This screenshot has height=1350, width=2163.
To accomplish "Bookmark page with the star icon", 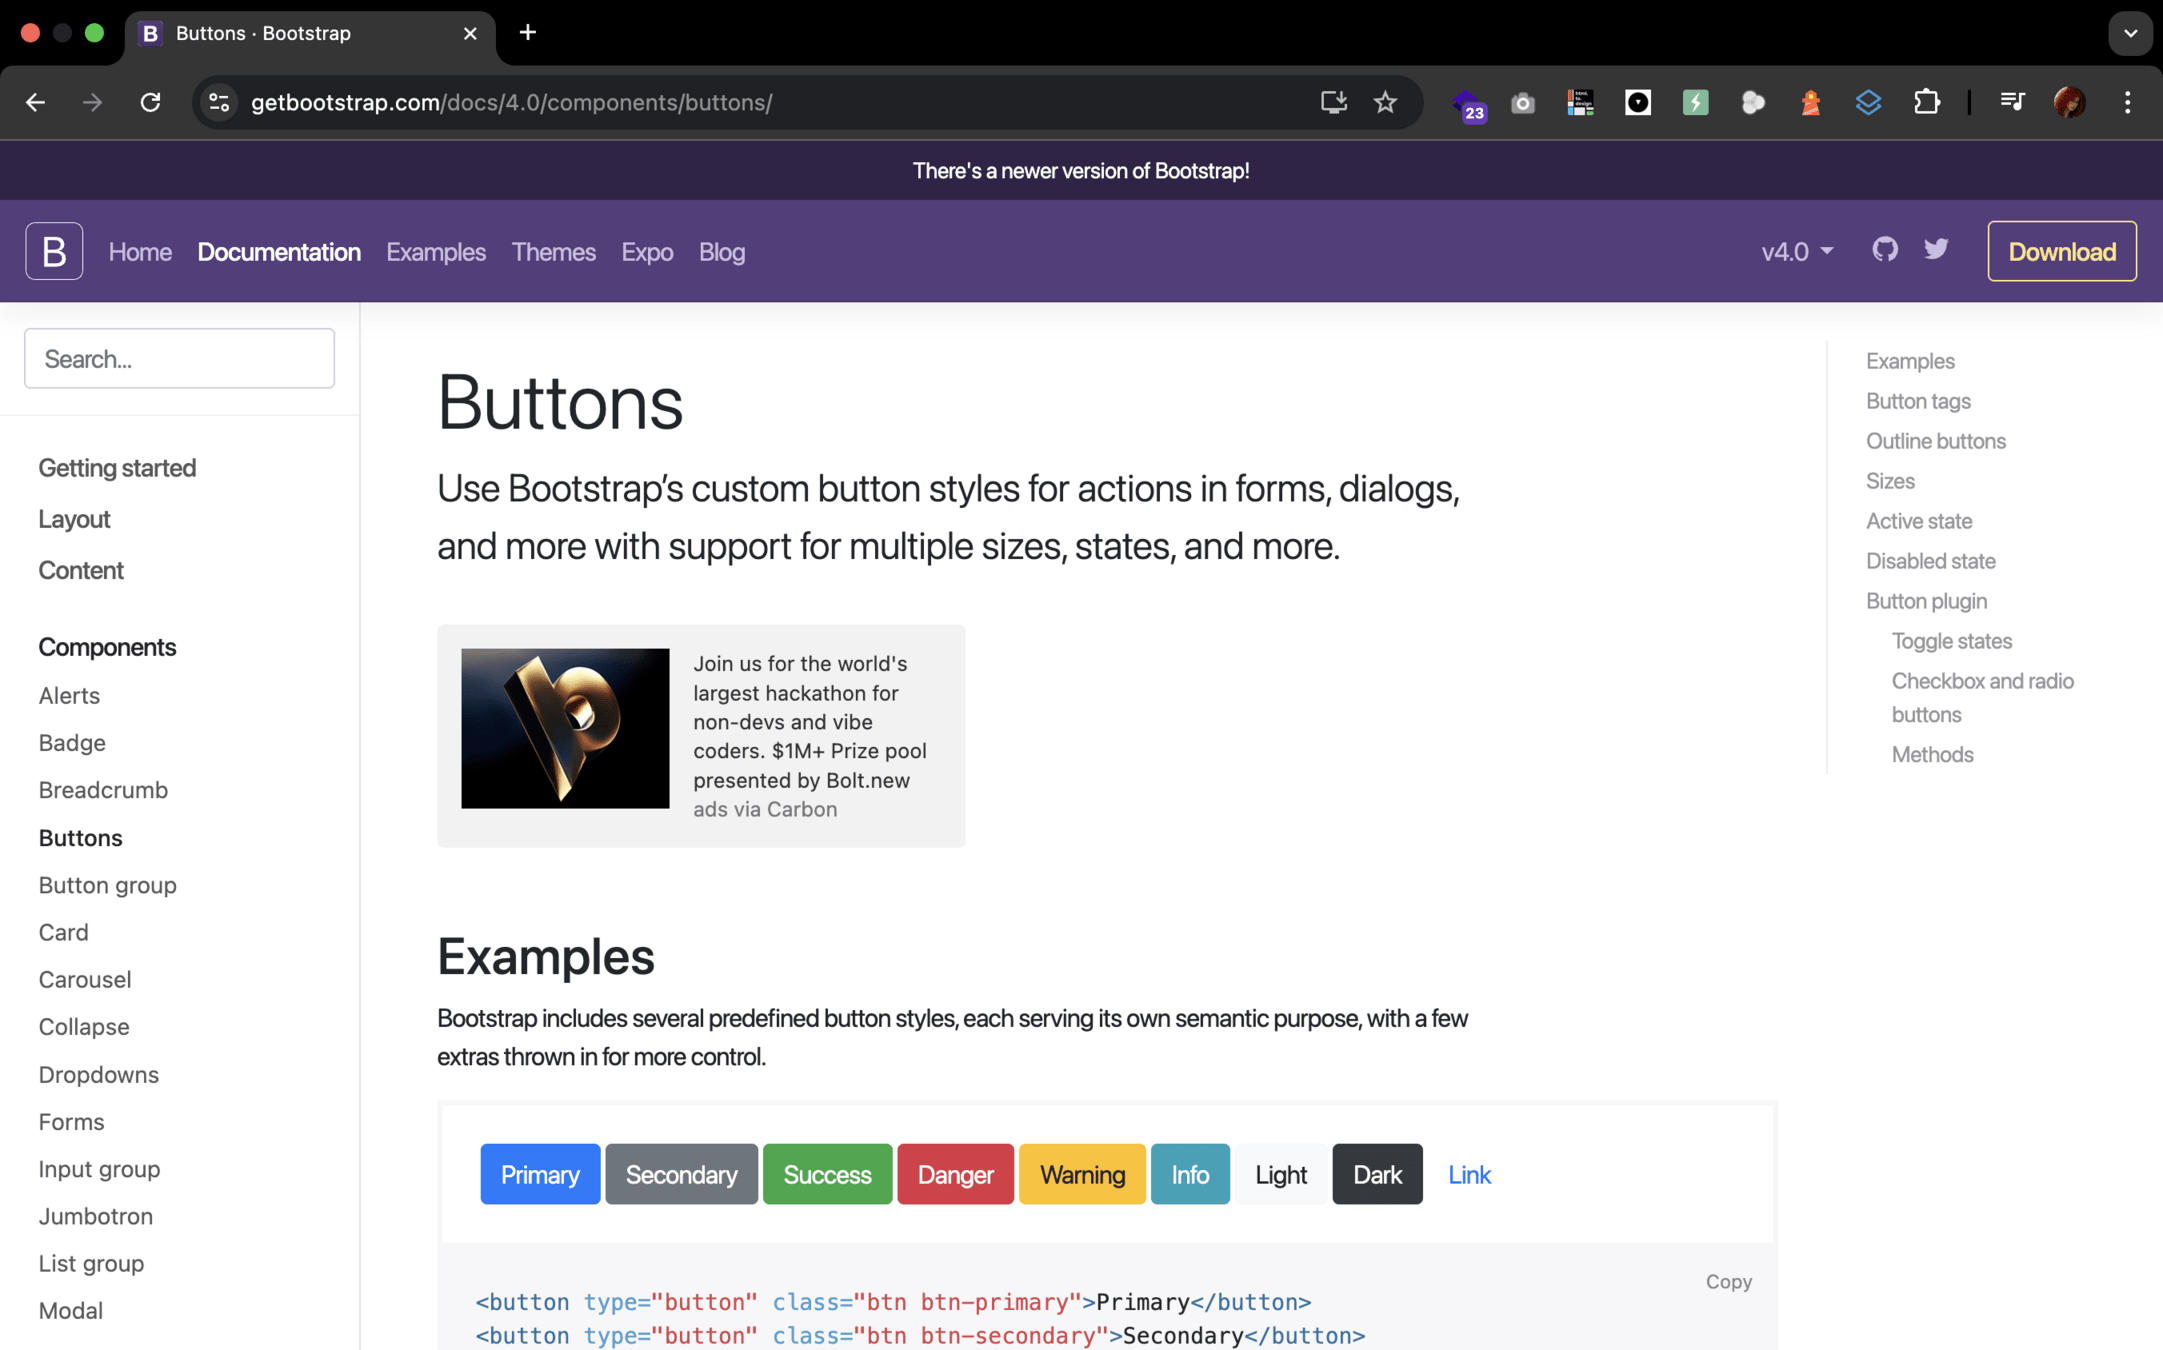I will pos(1385,102).
